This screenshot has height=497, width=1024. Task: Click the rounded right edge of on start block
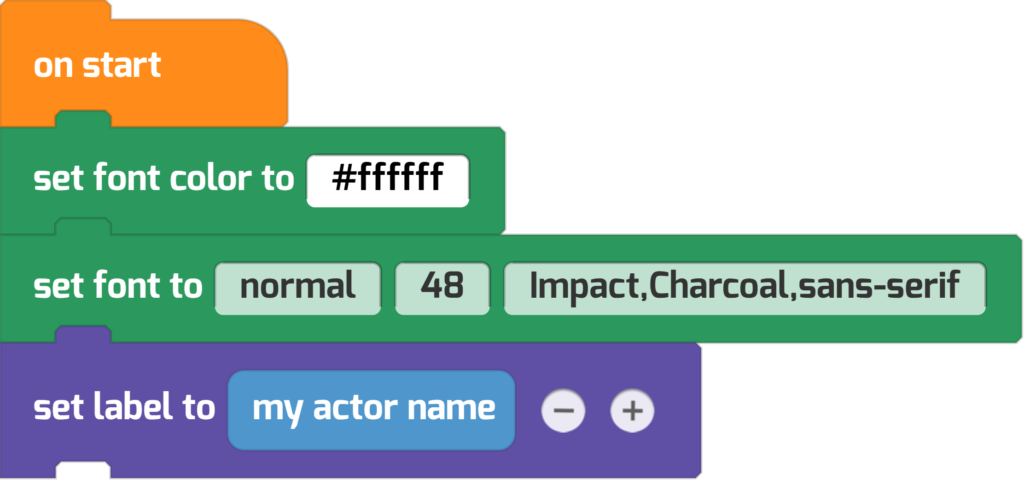[x=274, y=72]
